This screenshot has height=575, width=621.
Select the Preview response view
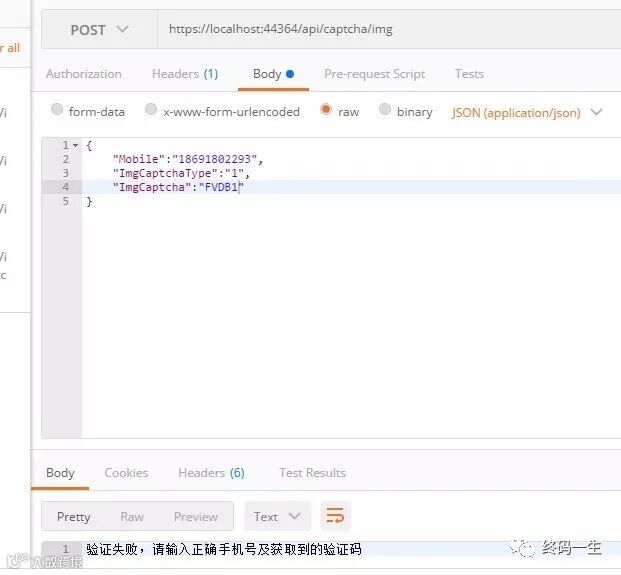pyautogui.click(x=196, y=517)
